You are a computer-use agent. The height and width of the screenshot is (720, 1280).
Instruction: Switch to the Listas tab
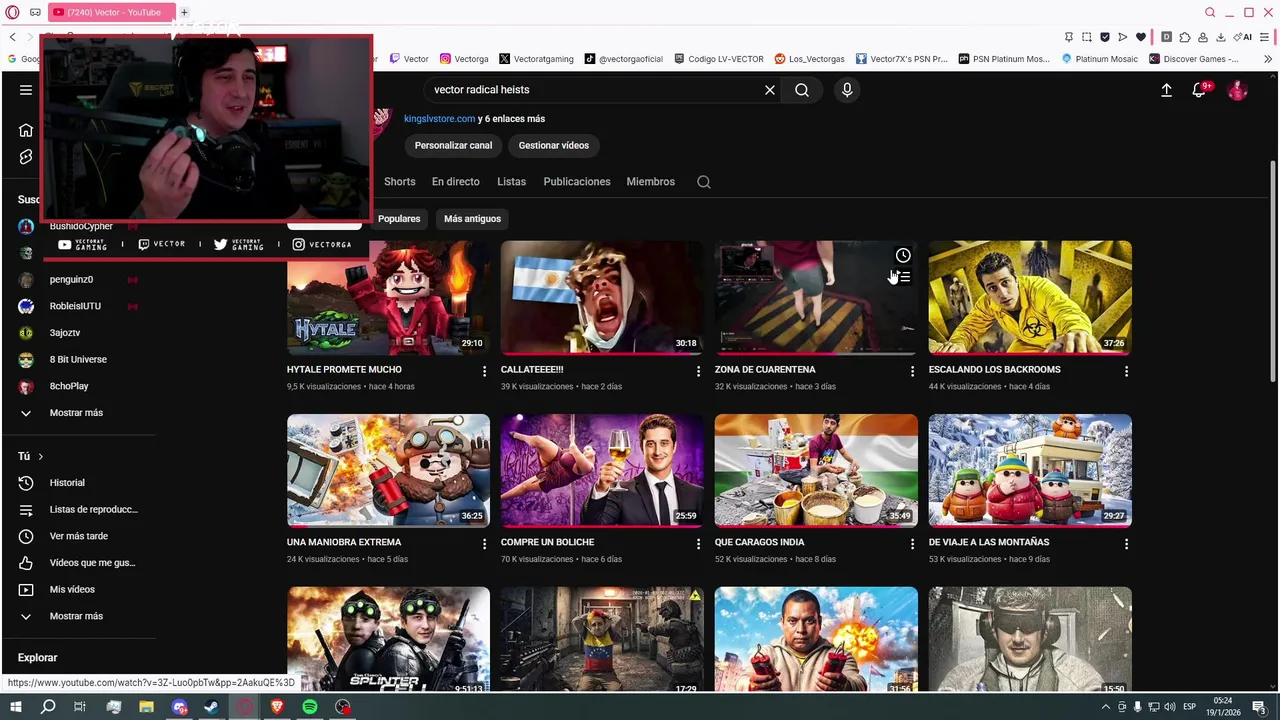pyautogui.click(x=511, y=182)
